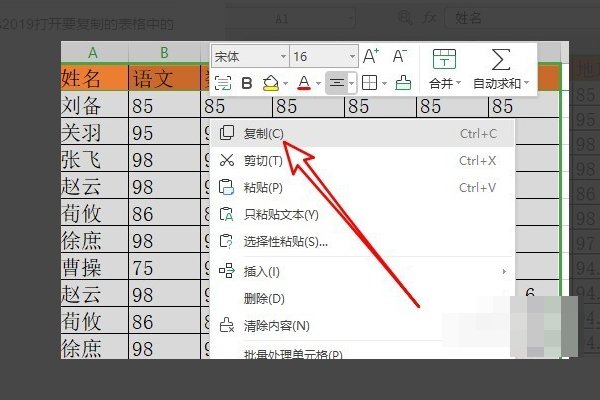Viewport: 600px width, 400px height.
Task: Click the format painter brush icon
Action: pyautogui.click(x=403, y=83)
